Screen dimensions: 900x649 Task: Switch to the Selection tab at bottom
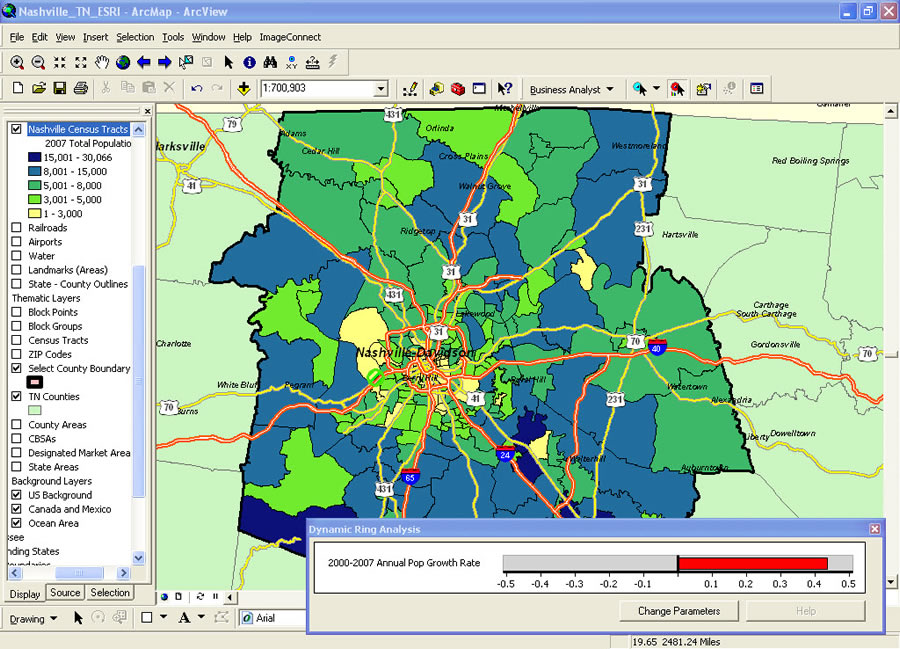pyautogui.click(x=110, y=593)
